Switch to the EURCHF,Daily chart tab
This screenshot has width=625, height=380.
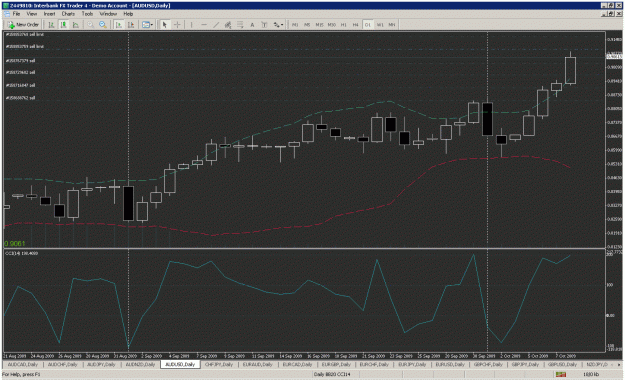click(x=374, y=364)
